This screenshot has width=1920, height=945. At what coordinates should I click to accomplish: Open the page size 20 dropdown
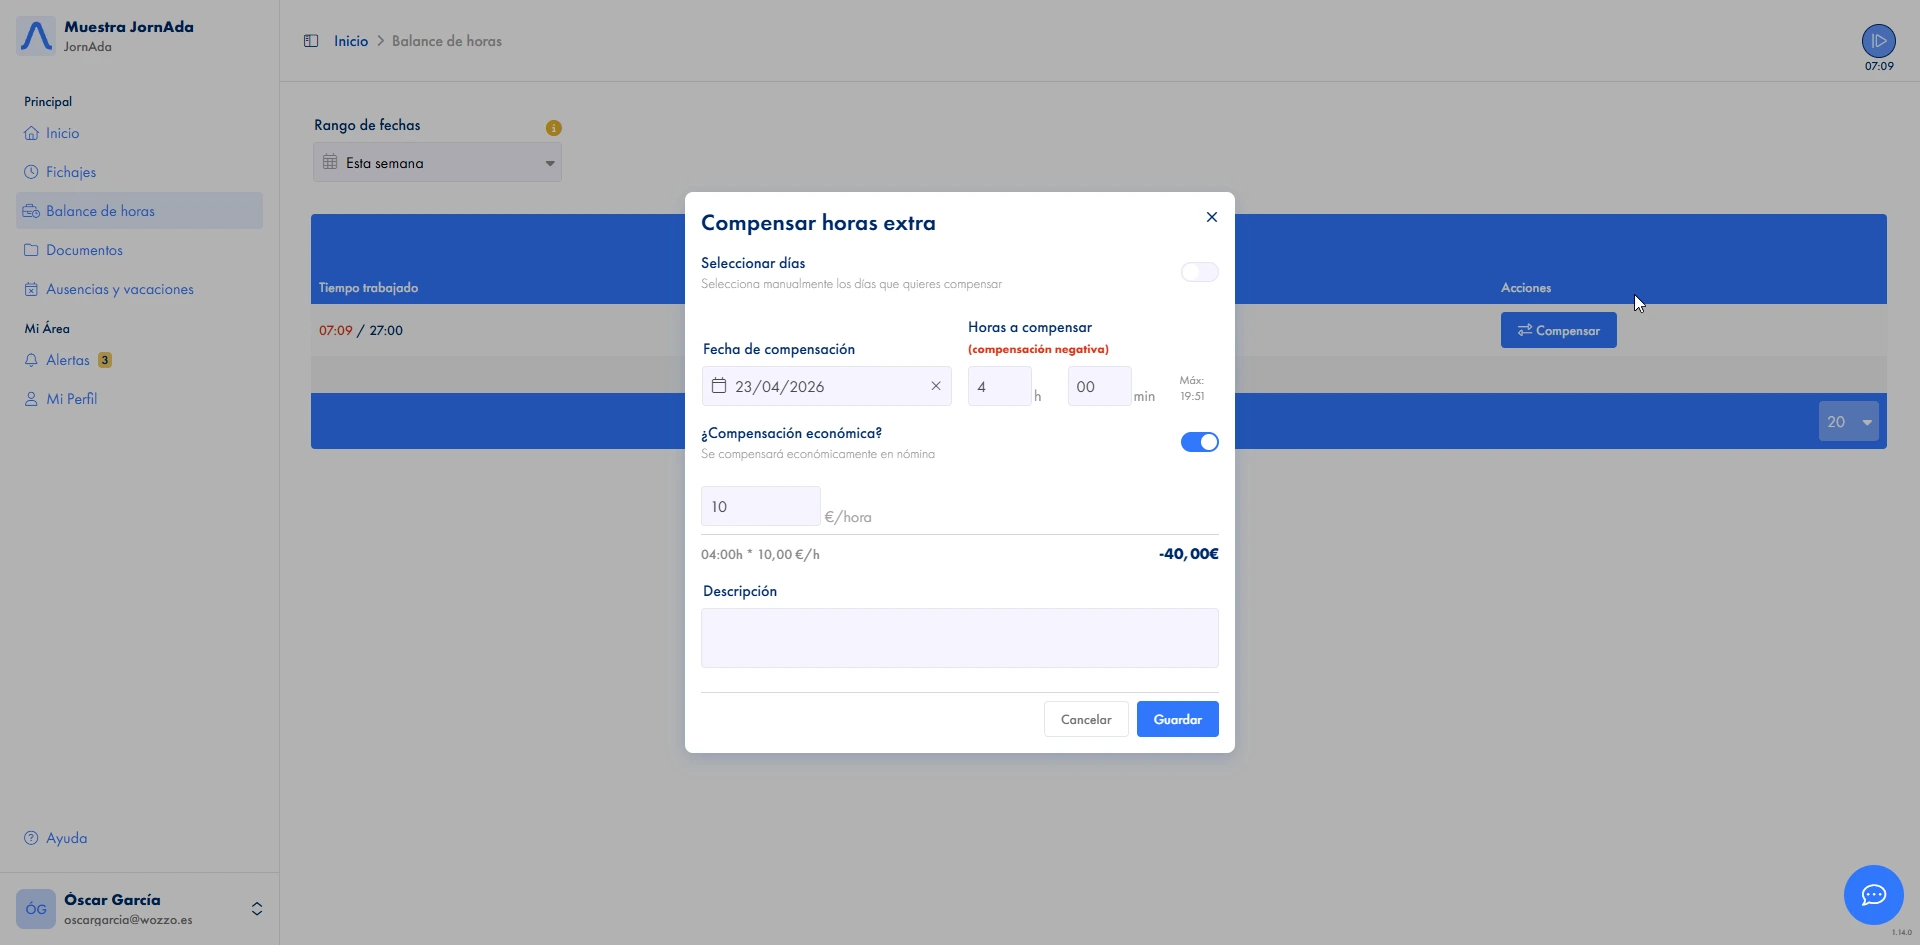tap(1848, 422)
